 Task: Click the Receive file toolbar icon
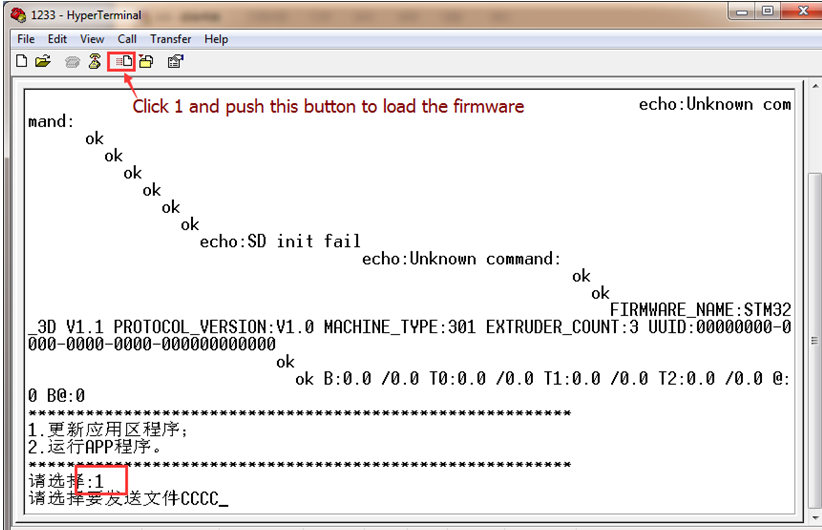tap(146, 61)
